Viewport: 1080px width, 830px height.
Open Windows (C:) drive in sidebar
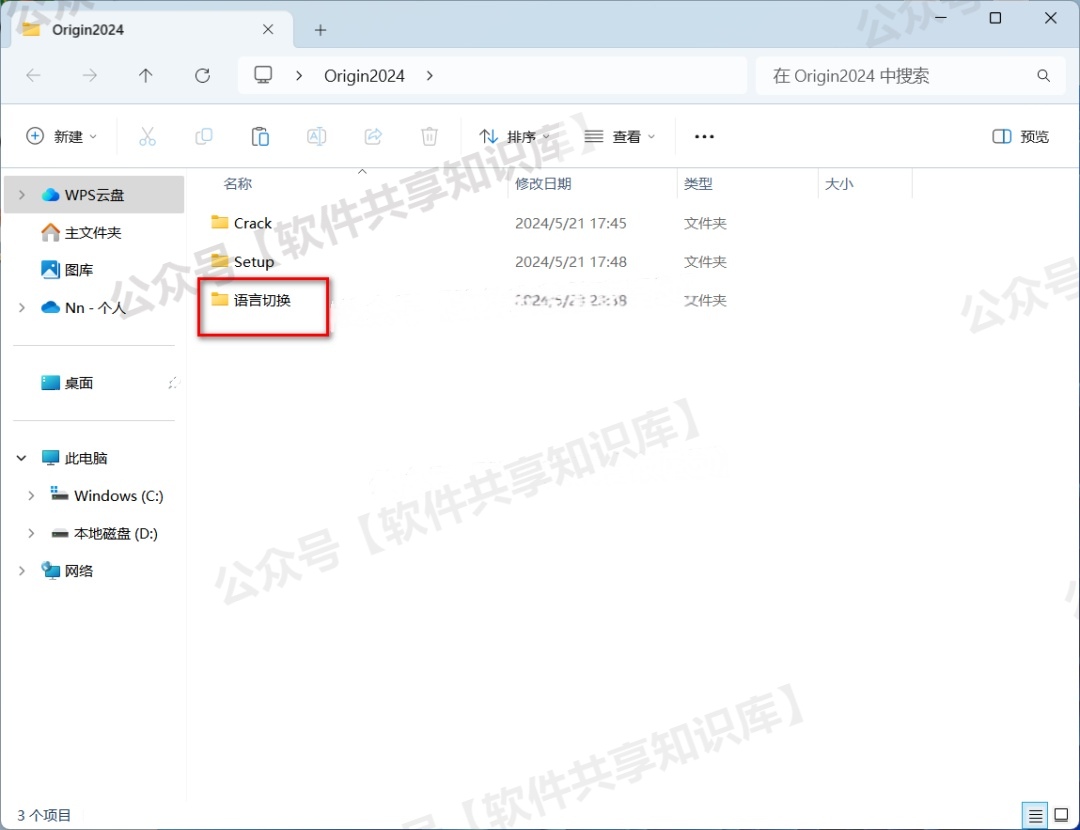(107, 495)
